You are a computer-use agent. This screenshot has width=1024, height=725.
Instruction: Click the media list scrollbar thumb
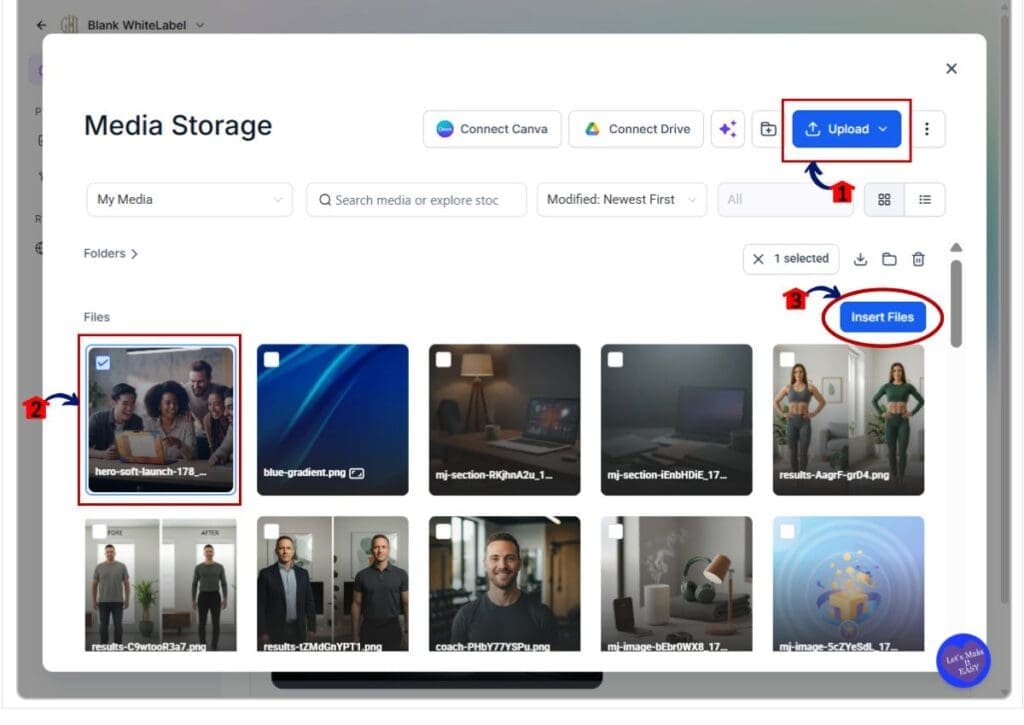pos(956,304)
